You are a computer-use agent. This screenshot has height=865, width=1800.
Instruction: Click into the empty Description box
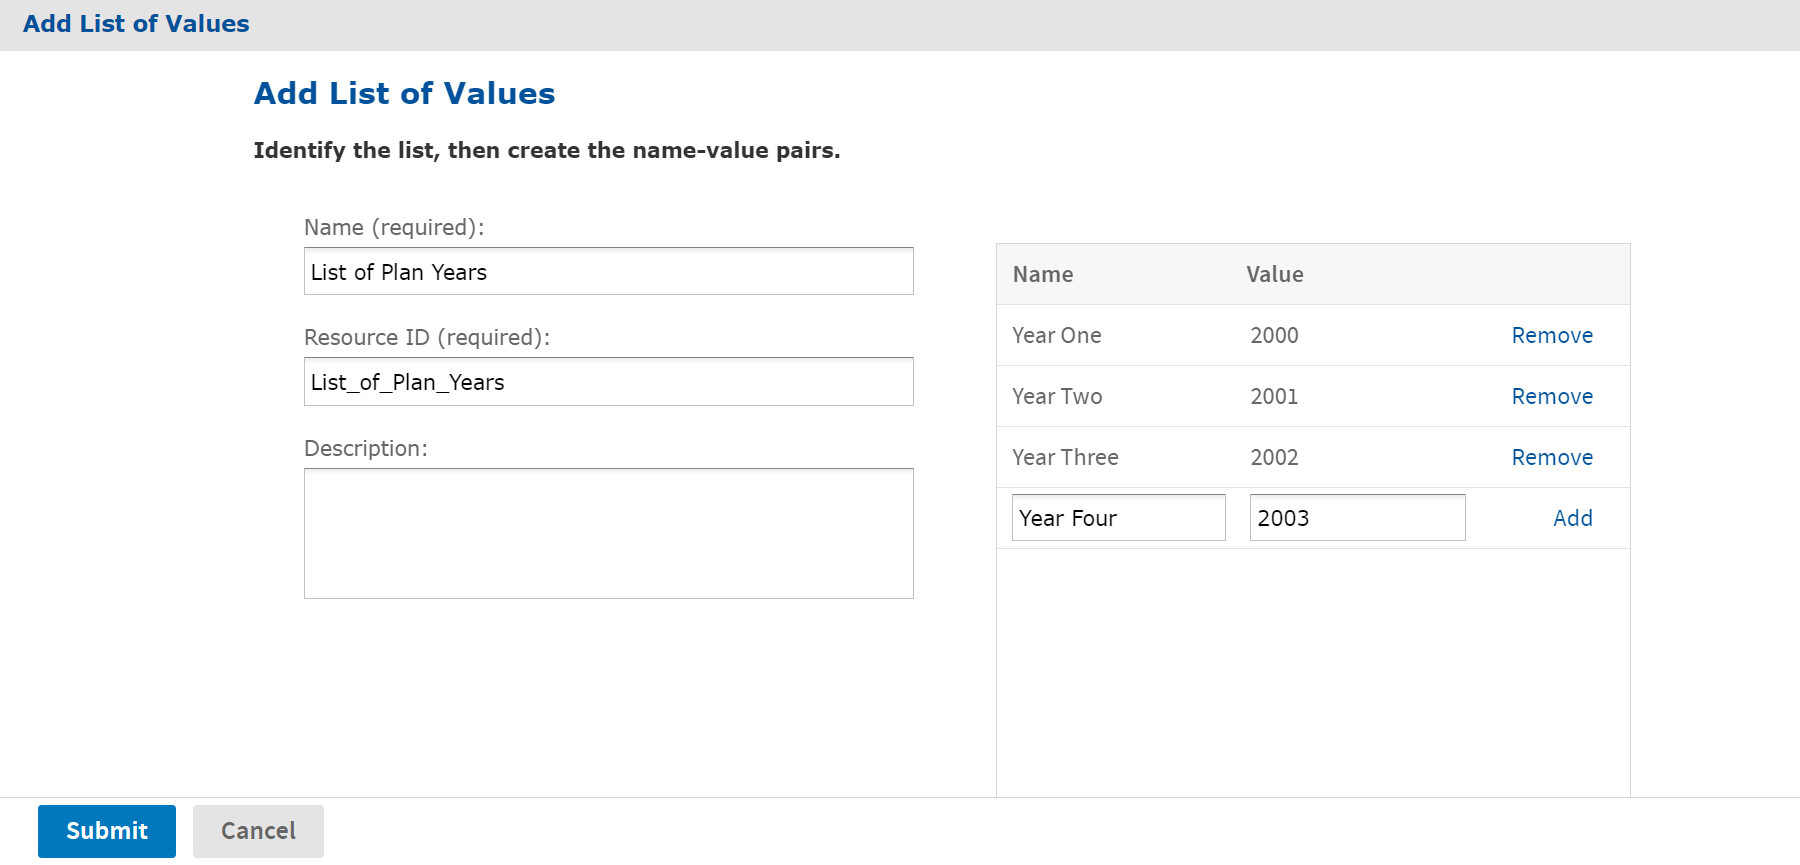click(x=609, y=533)
